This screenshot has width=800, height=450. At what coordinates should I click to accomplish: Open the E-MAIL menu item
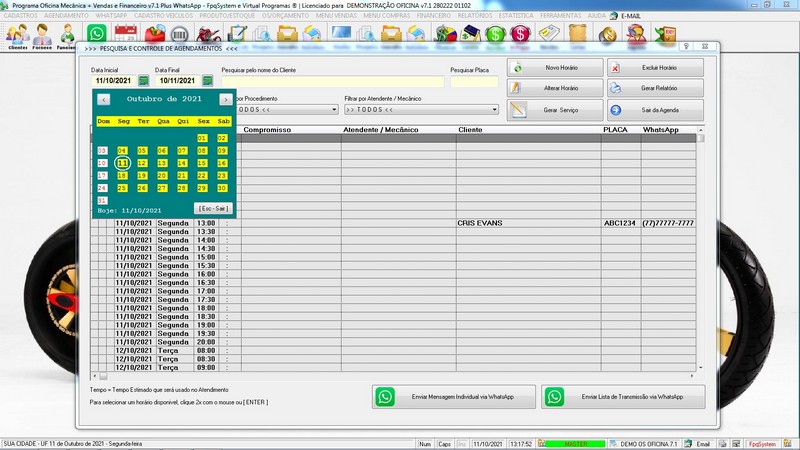626,16
